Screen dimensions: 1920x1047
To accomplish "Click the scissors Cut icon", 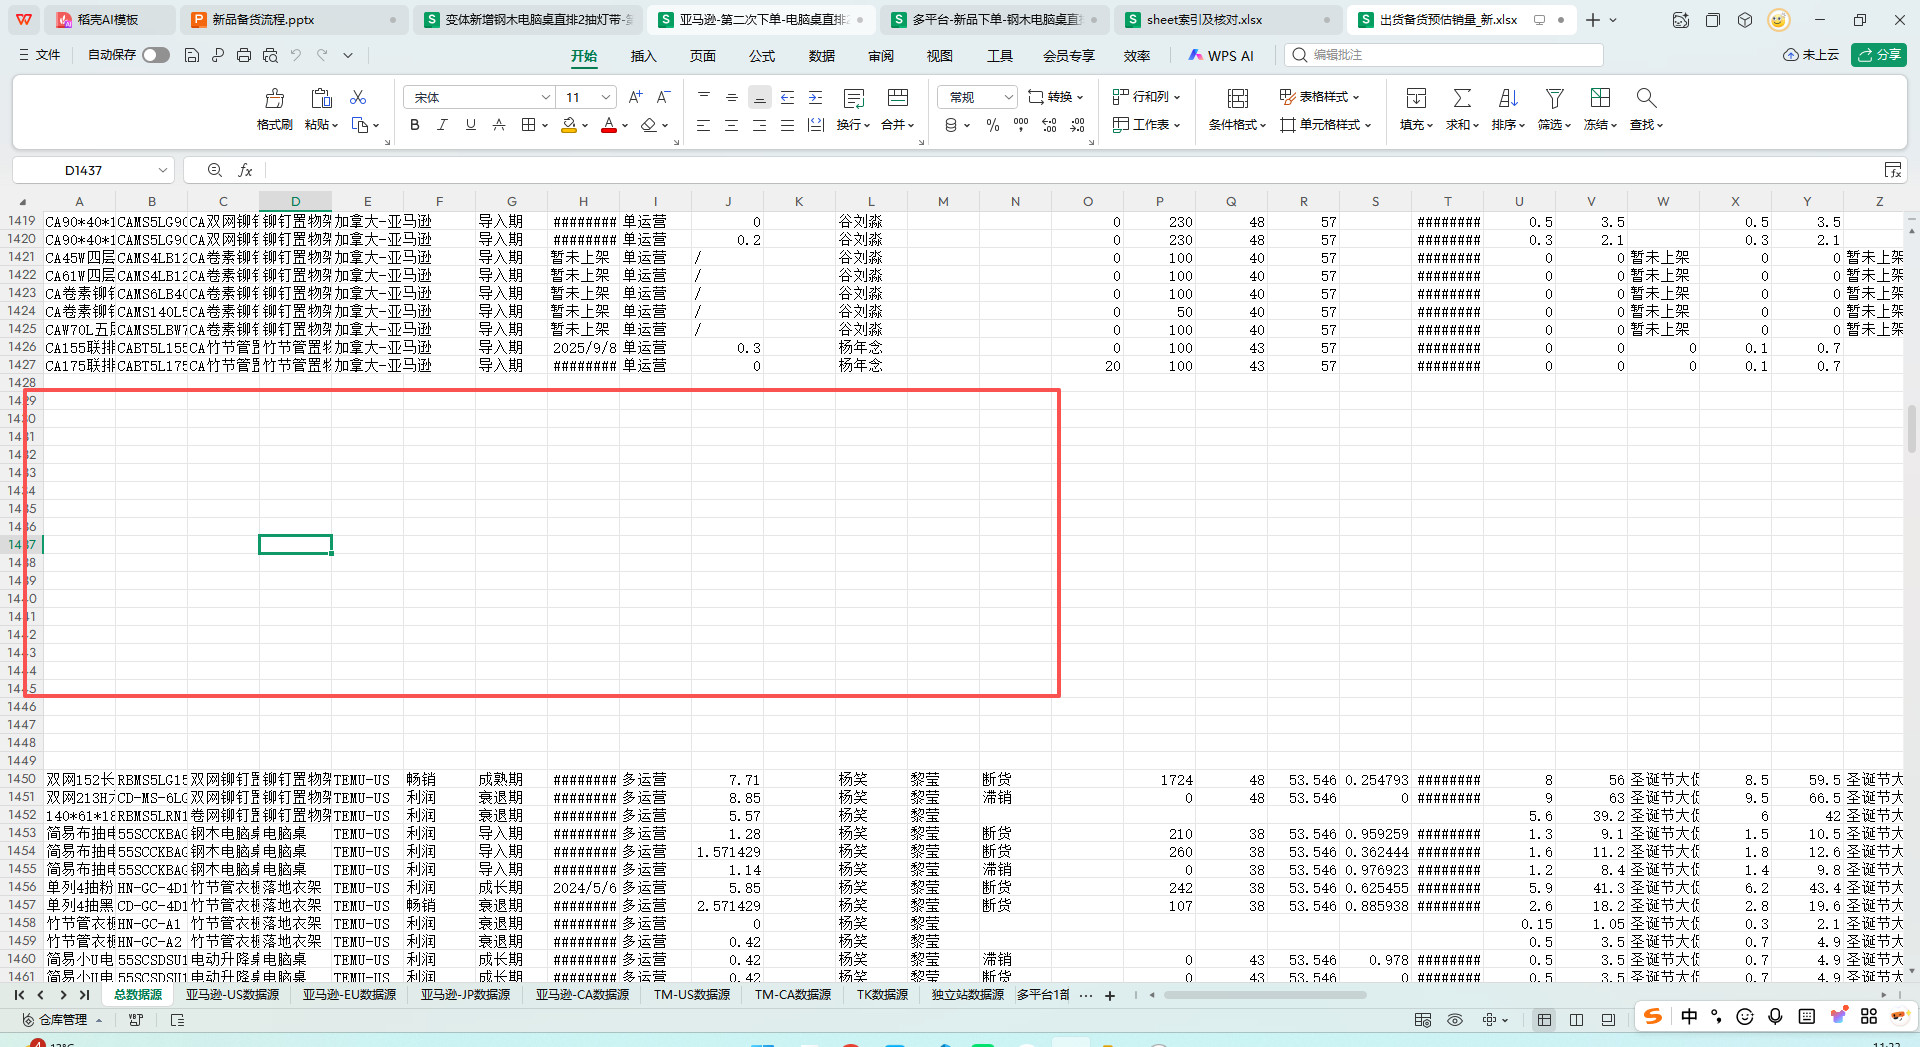I will (358, 97).
